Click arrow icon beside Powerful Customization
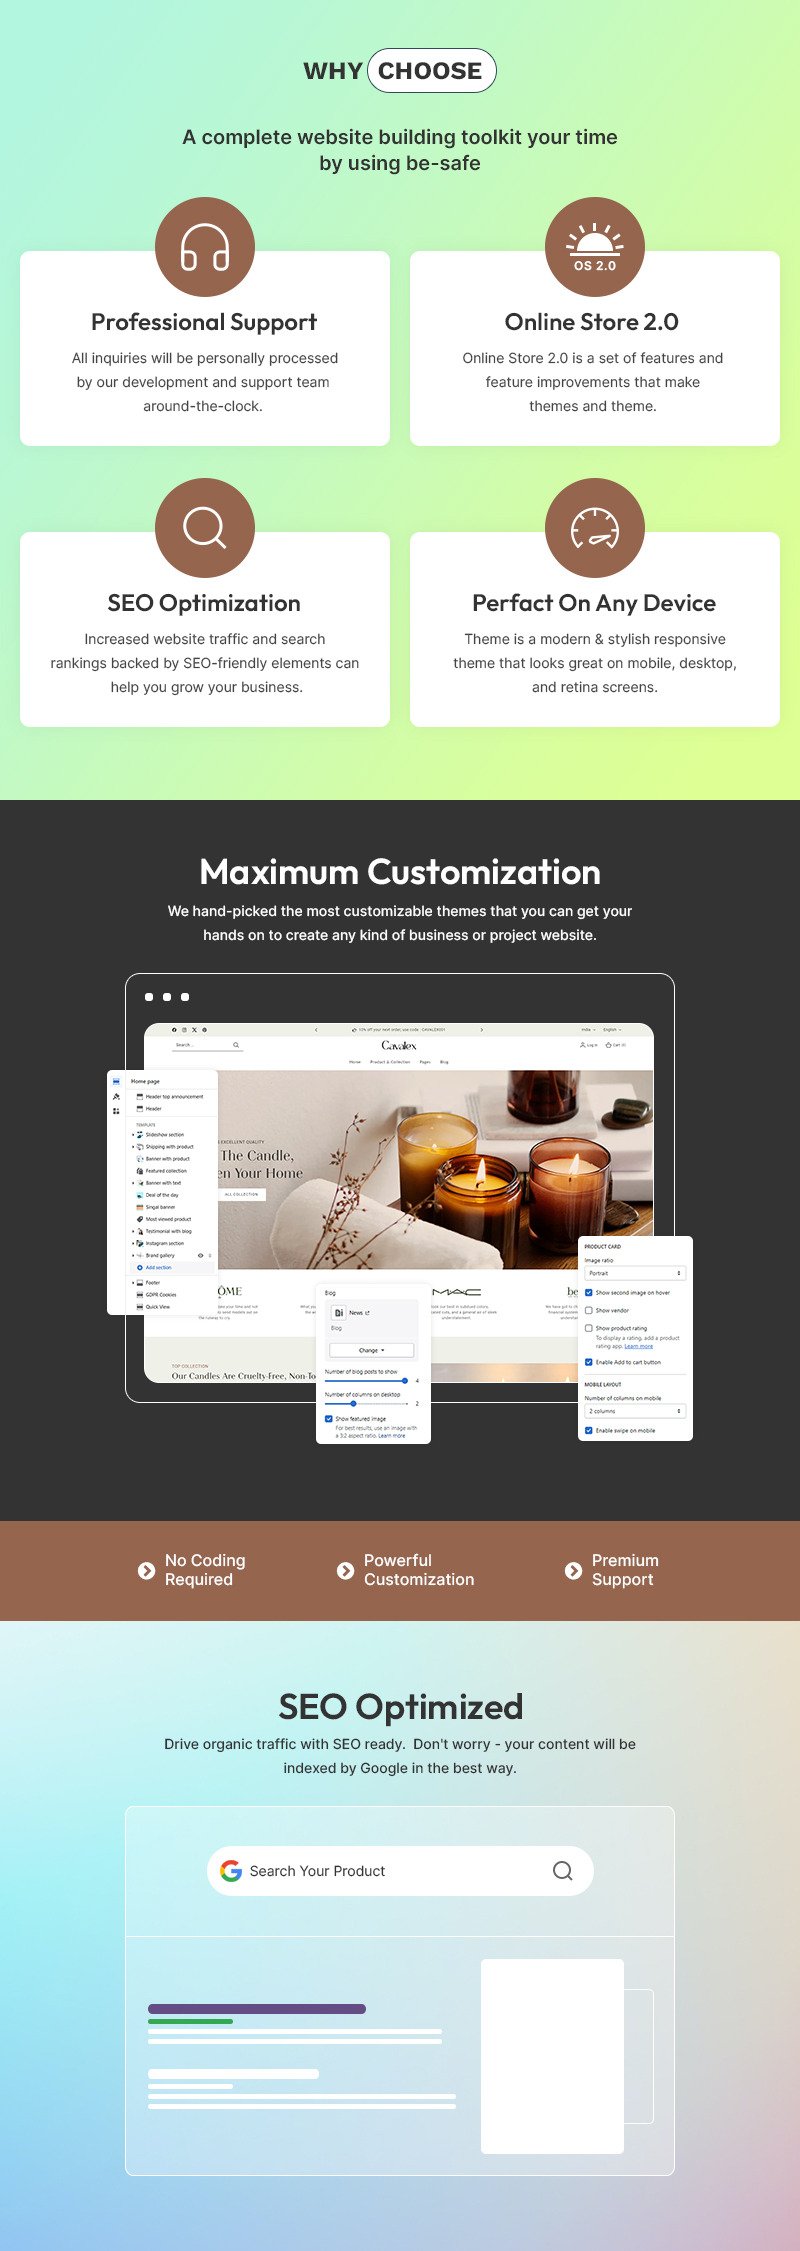The image size is (800, 2251). pyautogui.click(x=345, y=1570)
